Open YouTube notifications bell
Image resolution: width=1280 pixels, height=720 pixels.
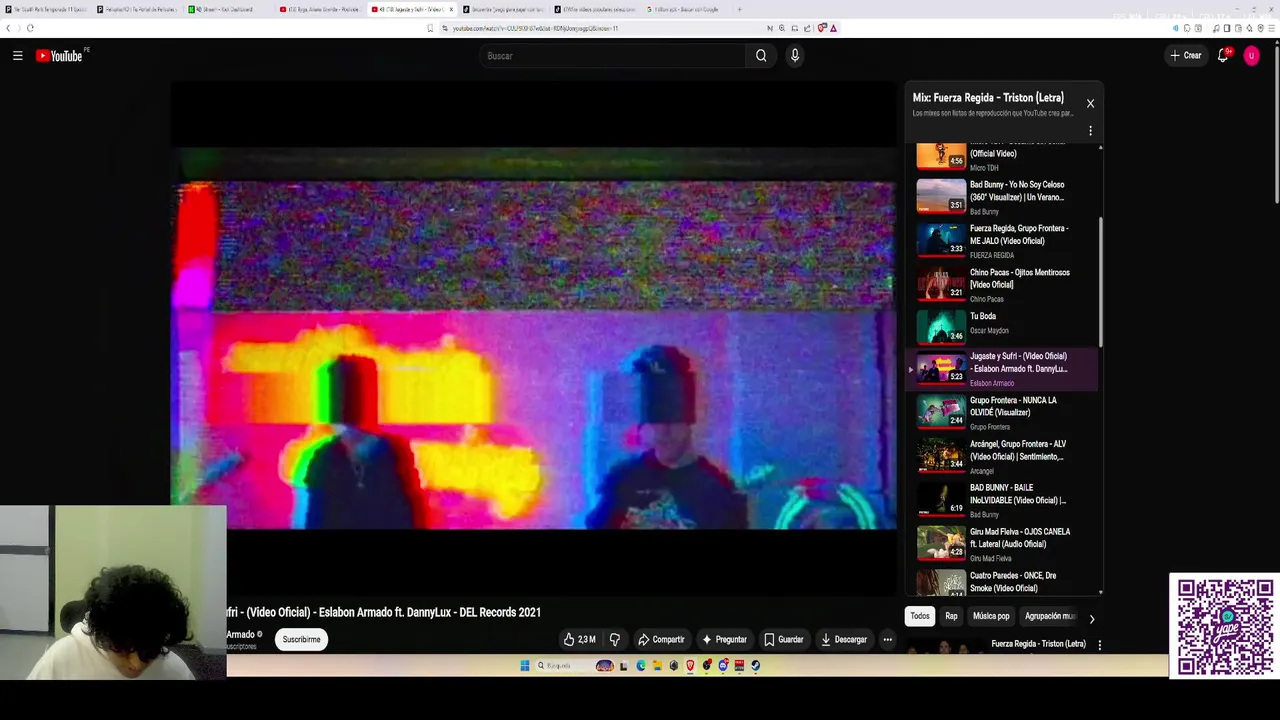pyautogui.click(x=1223, y=56)
